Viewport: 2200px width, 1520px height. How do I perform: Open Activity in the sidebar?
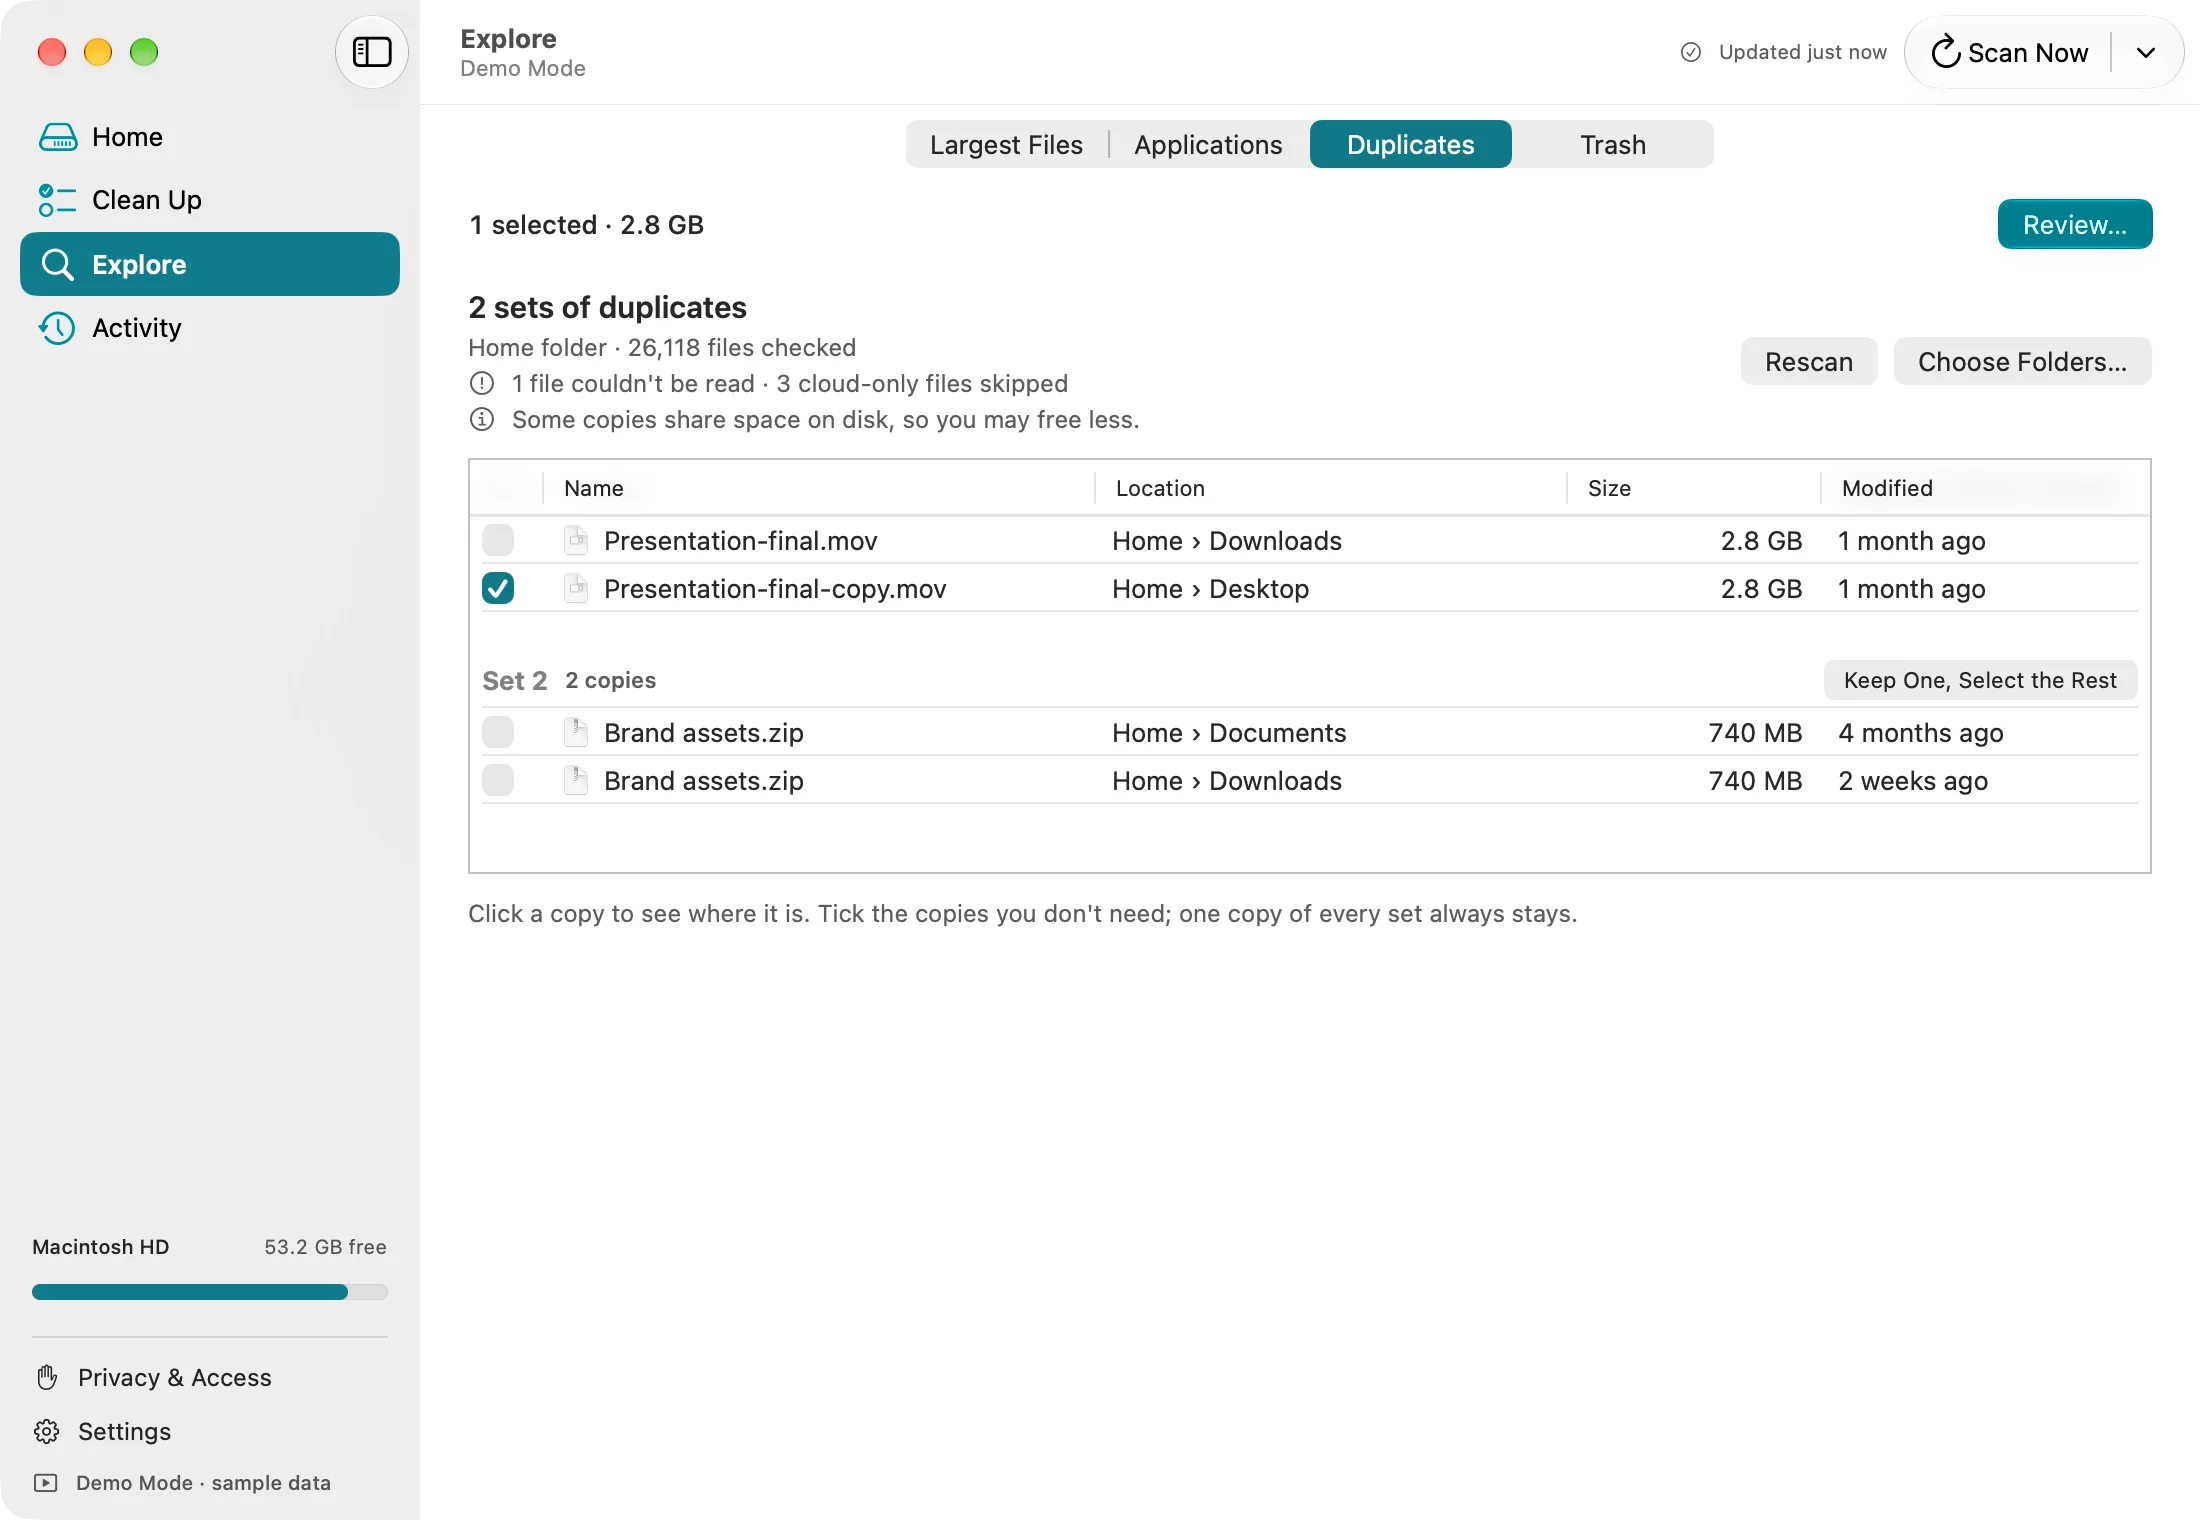tap(210, 328)
